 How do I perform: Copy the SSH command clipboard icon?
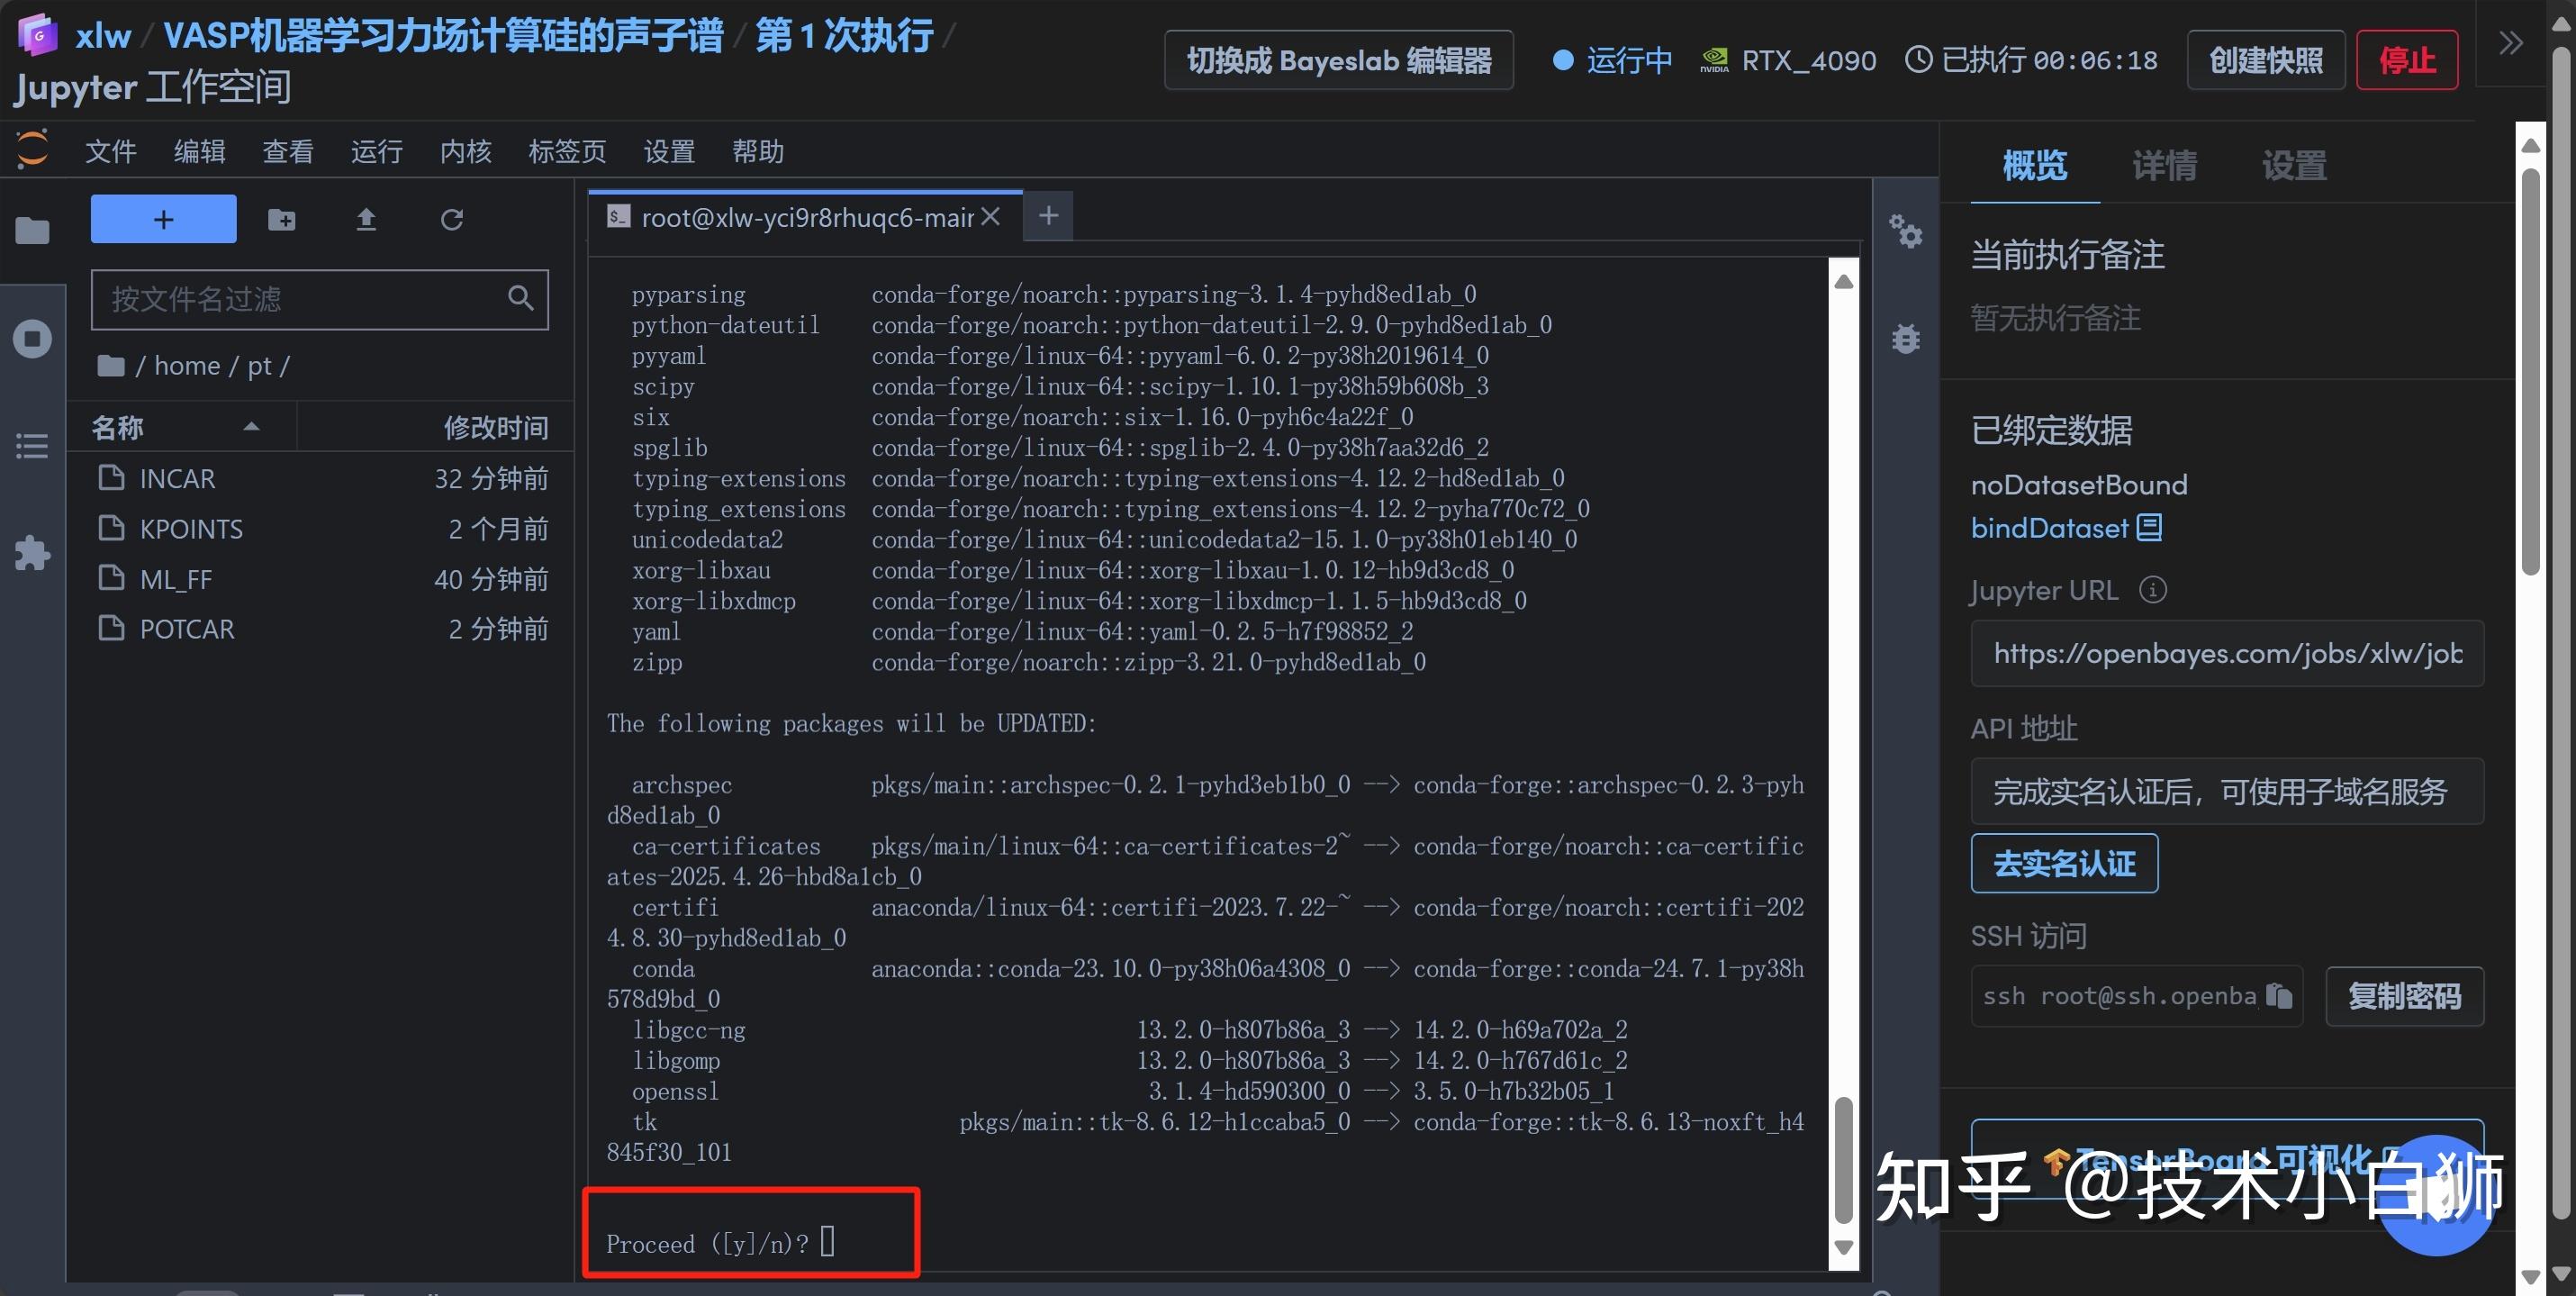tap(2280, 996)
